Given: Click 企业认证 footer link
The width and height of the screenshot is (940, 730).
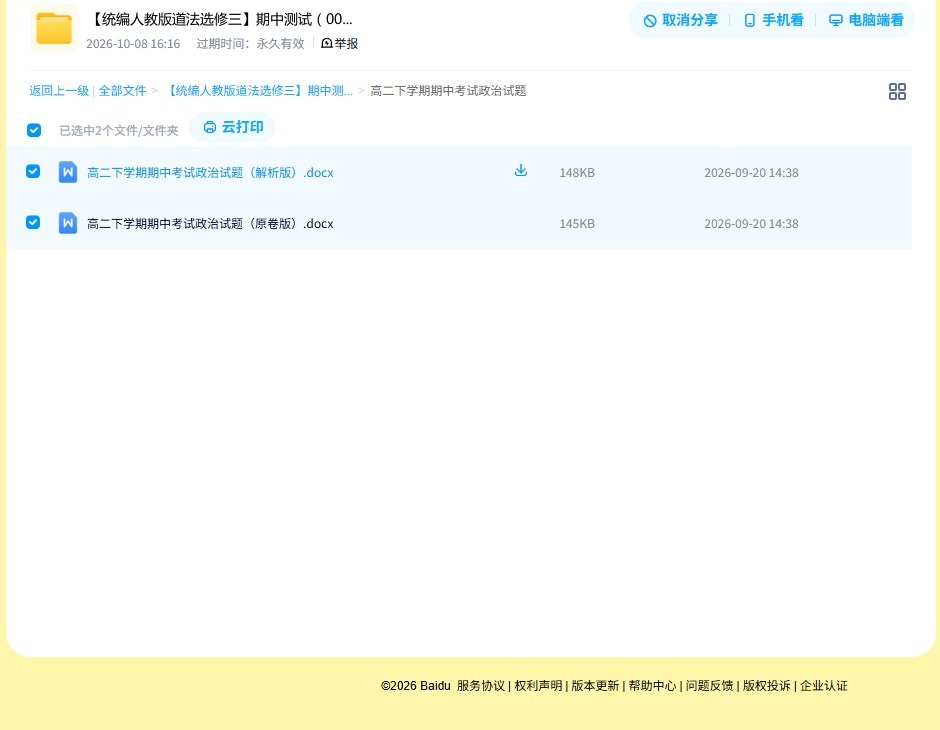Looking at the screenshot, I should (824, 686).
